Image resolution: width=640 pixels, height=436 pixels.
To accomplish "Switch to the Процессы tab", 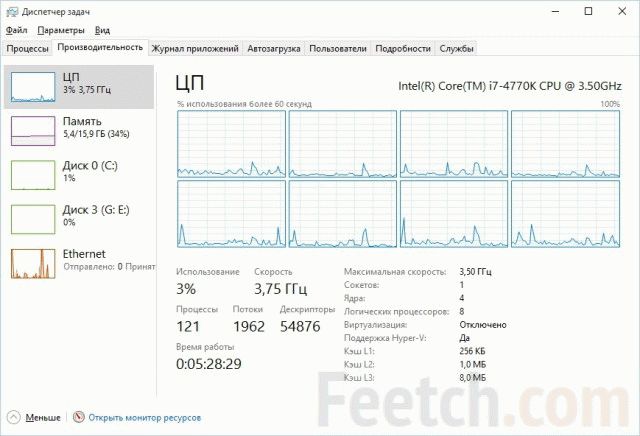I will 27,49.
